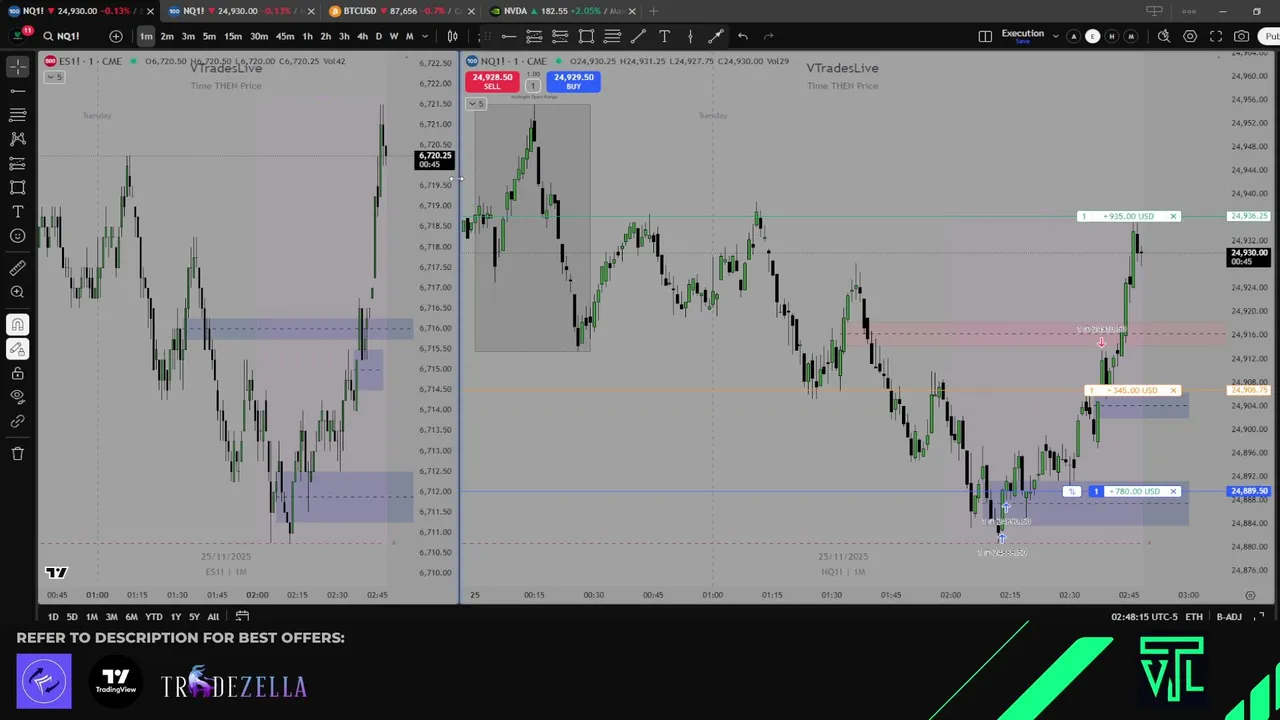Toggle stay in drawing mode pencil-lock
This screenshot has width=1280, height=720.
17,349
